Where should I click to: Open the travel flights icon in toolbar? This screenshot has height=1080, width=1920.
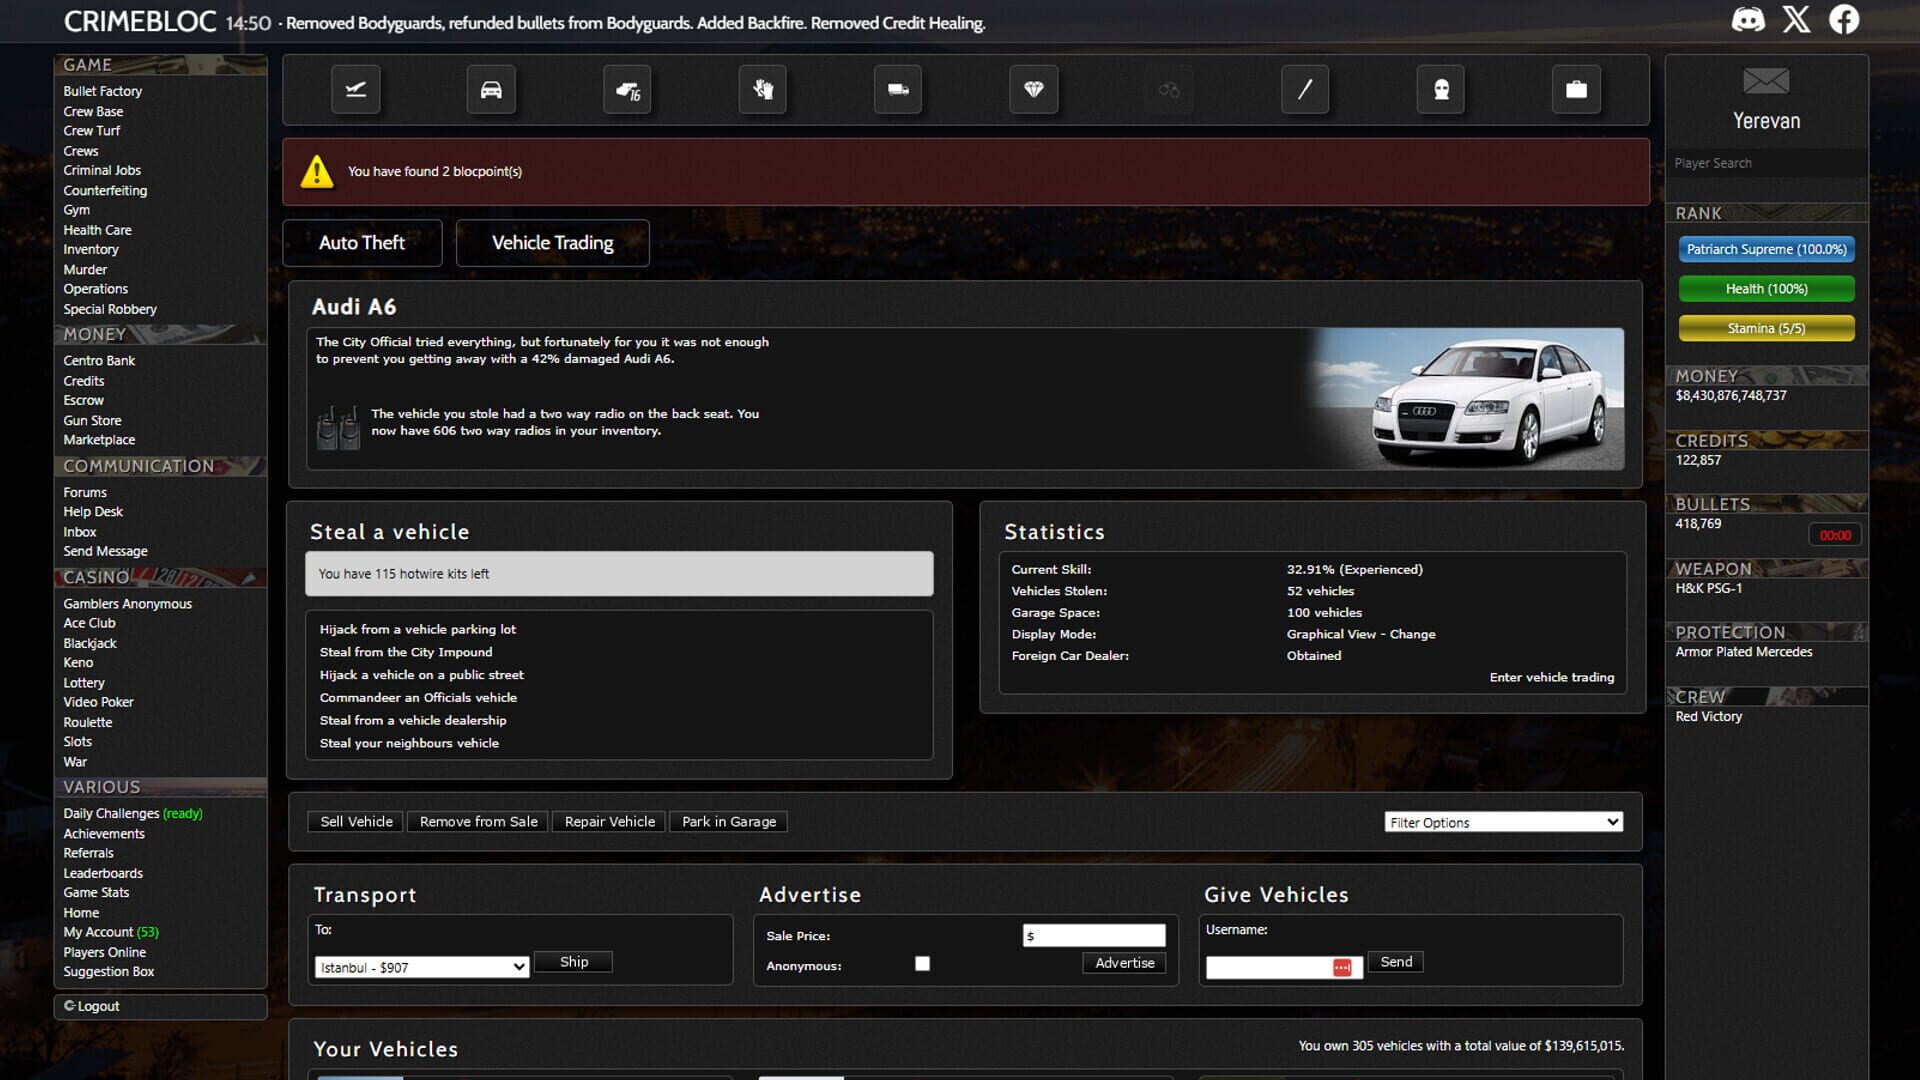(x=355, y=89)
